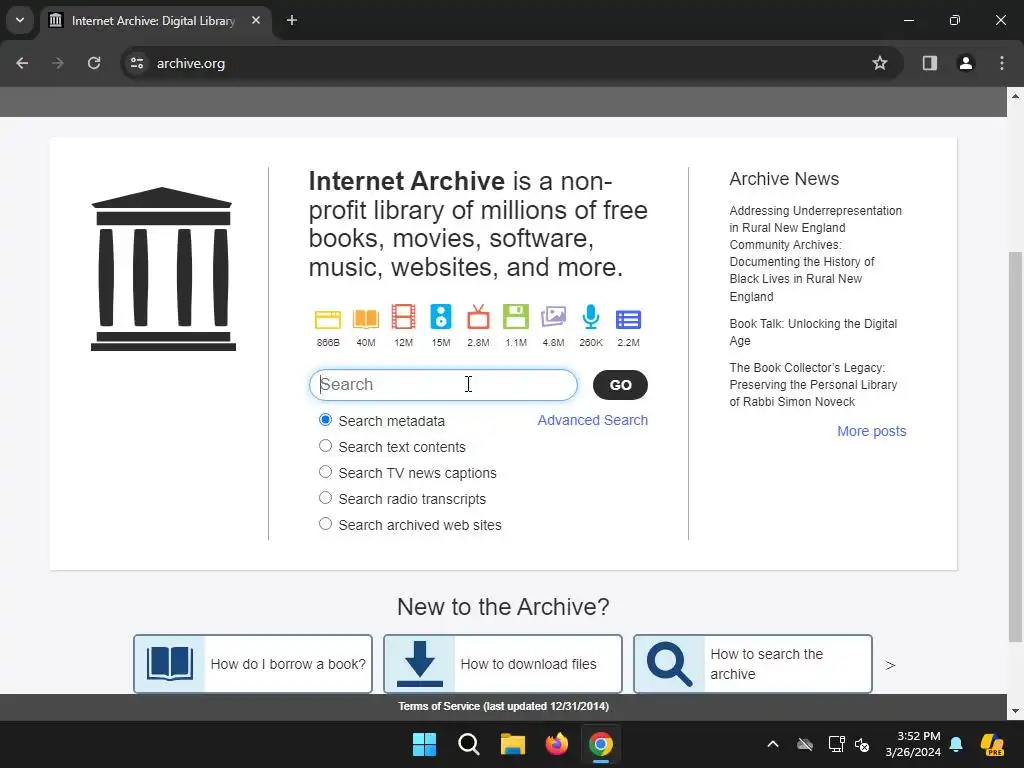The height and width of the screenshot is (768, 1024).
Task: Select Search archived web sites option
Action: (325, 524)
